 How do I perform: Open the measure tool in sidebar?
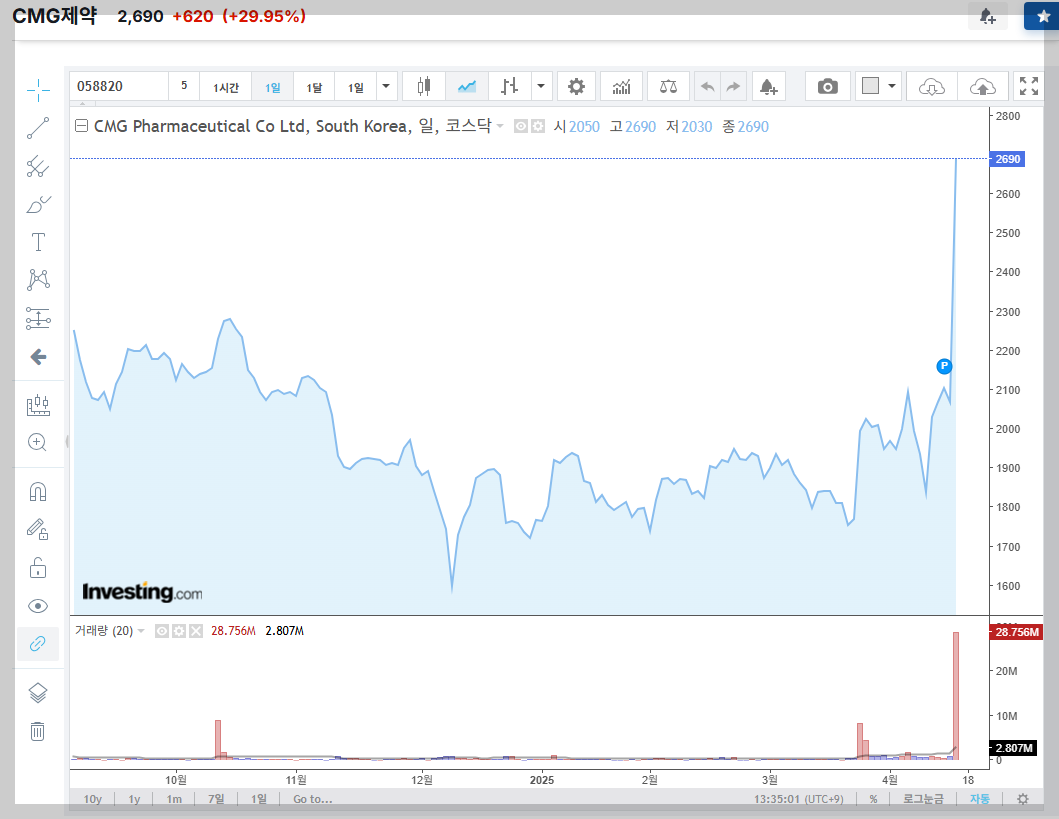coord(38,405)
